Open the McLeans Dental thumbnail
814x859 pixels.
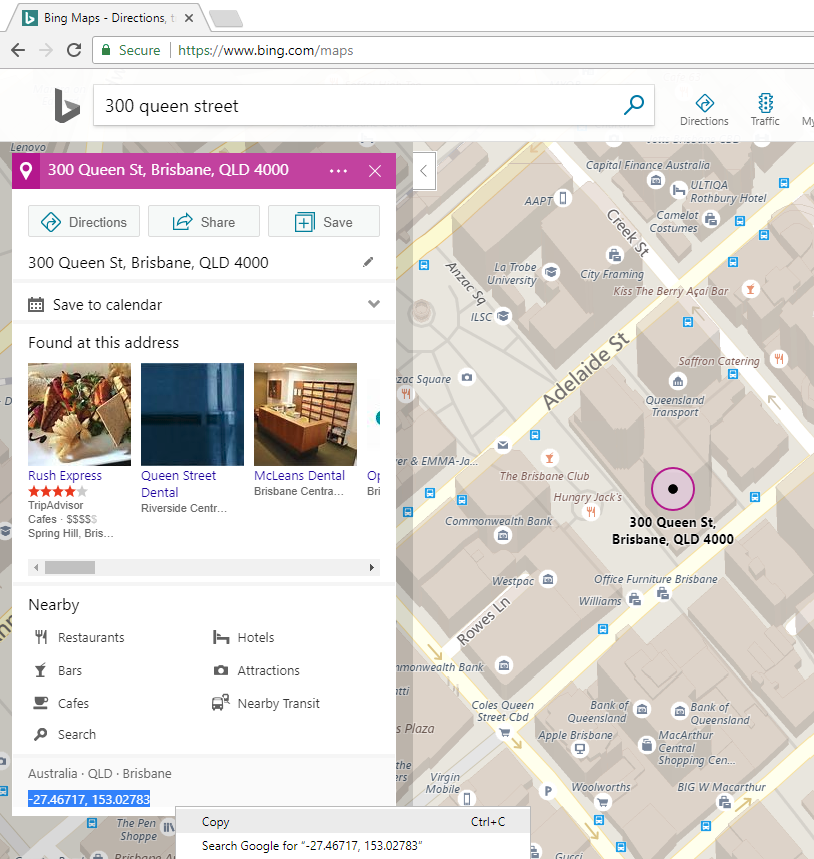(x=305, y=414)
